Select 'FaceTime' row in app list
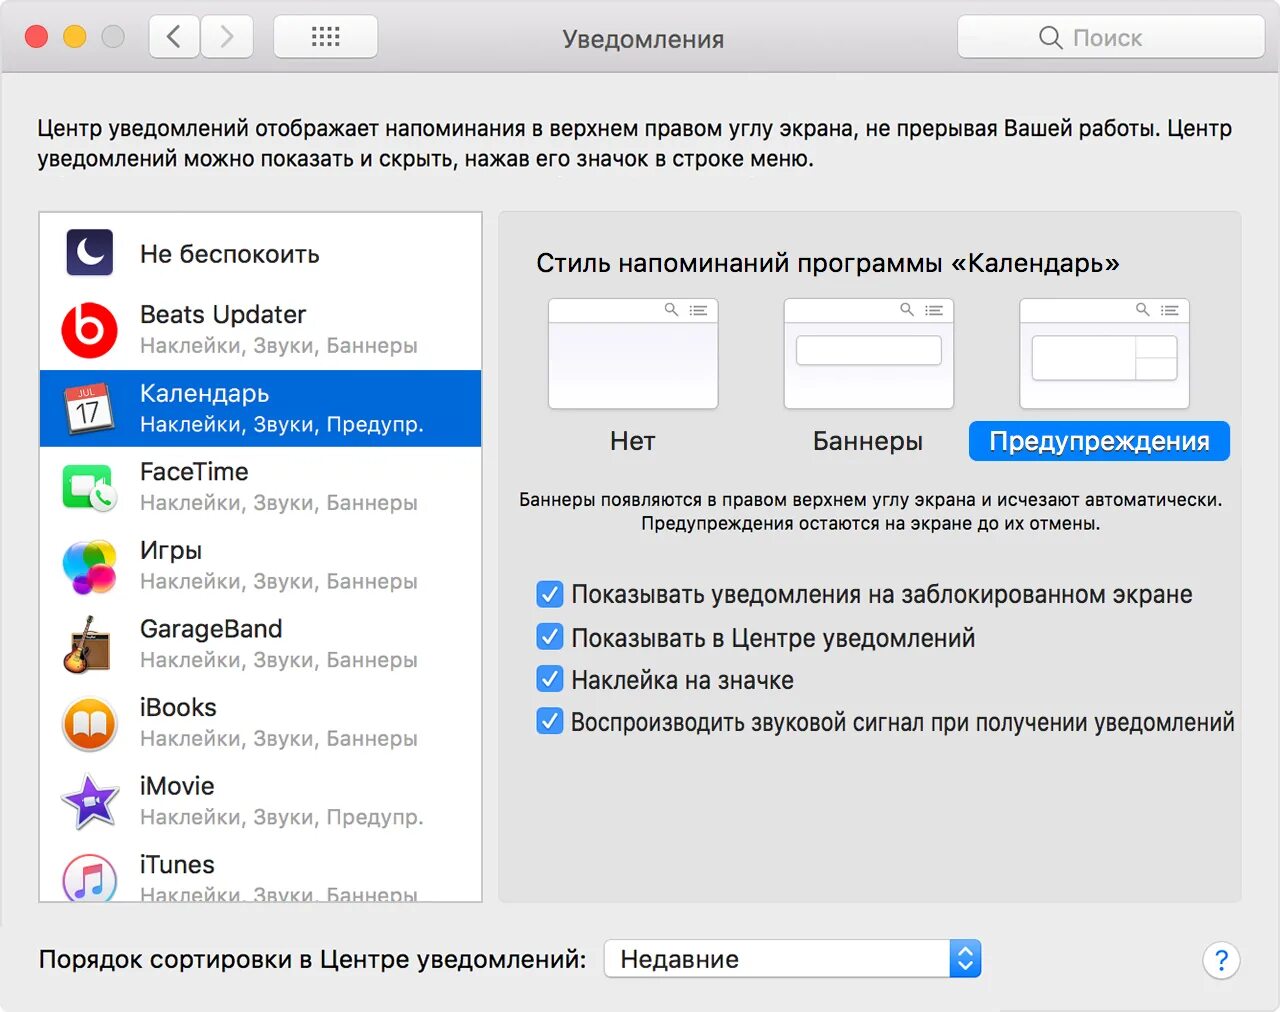1280x1012 pixels. tap(260, 487)
